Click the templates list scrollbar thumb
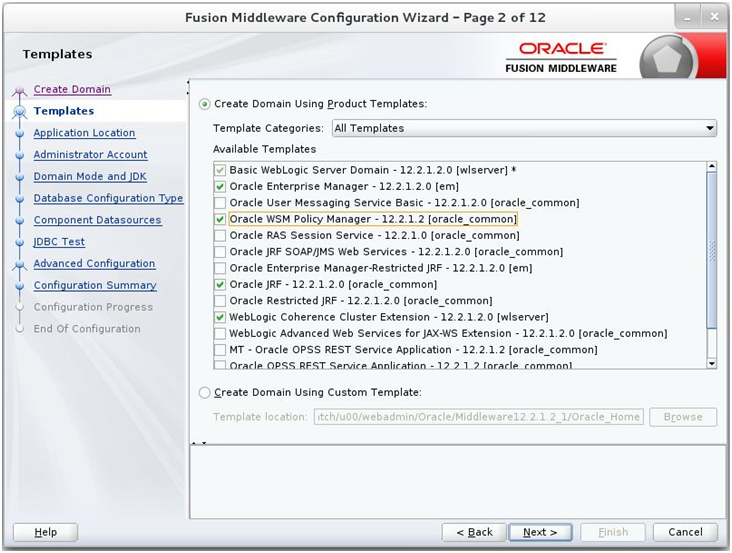Screen dimensions: 732x553 point(711,250)
